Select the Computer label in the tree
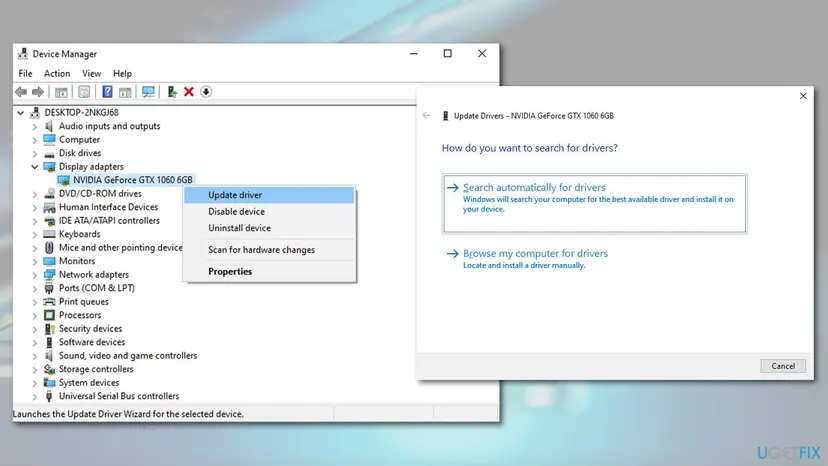The image size is (828, 466). pos(79,139)
